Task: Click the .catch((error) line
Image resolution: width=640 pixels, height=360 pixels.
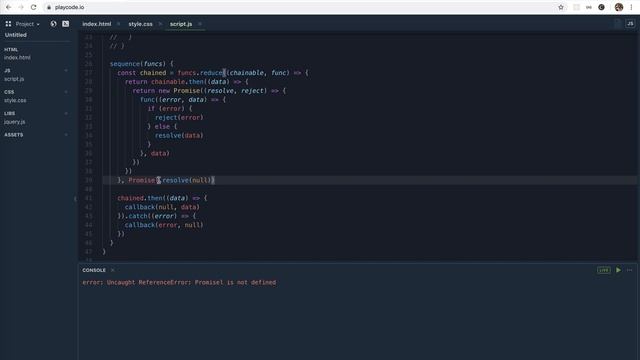Action: (x=157, y=216)
